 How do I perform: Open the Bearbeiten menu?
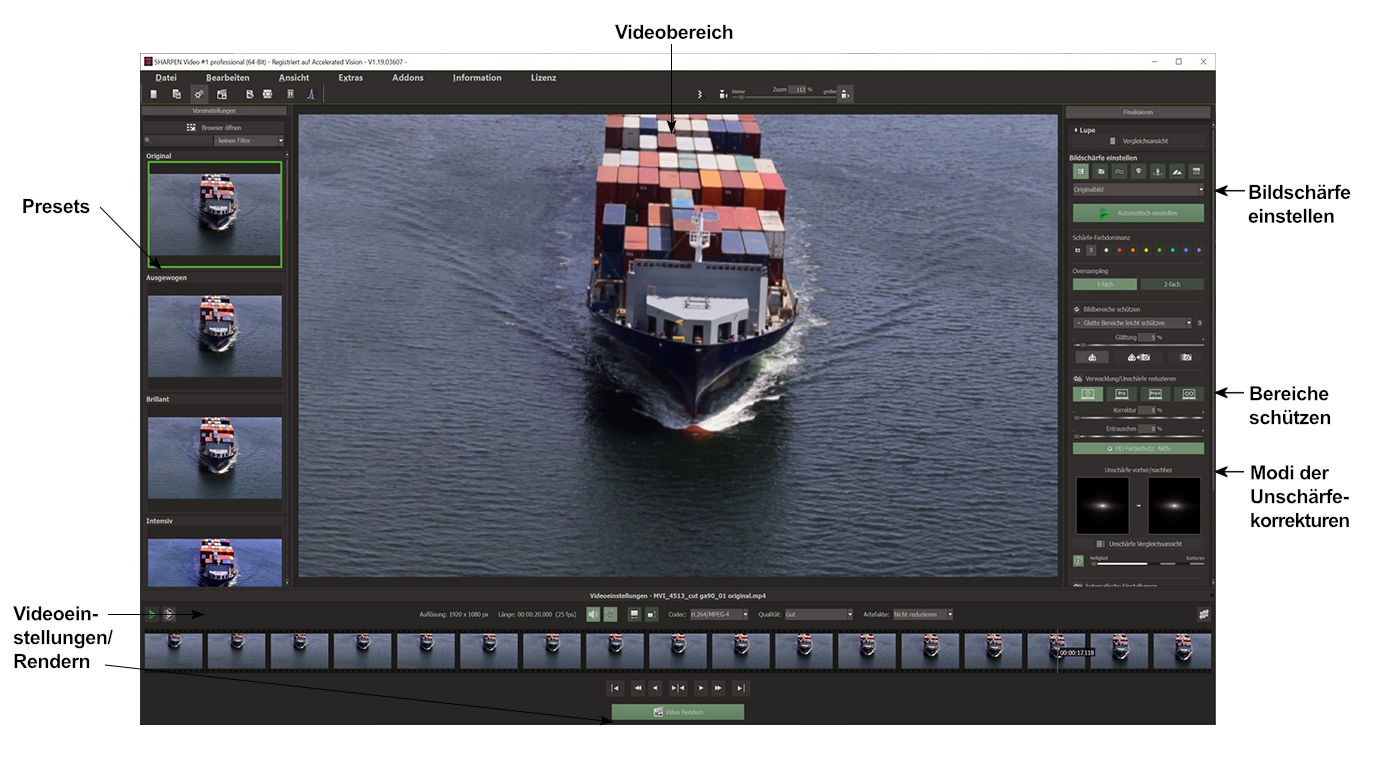(x=228, y=78)
